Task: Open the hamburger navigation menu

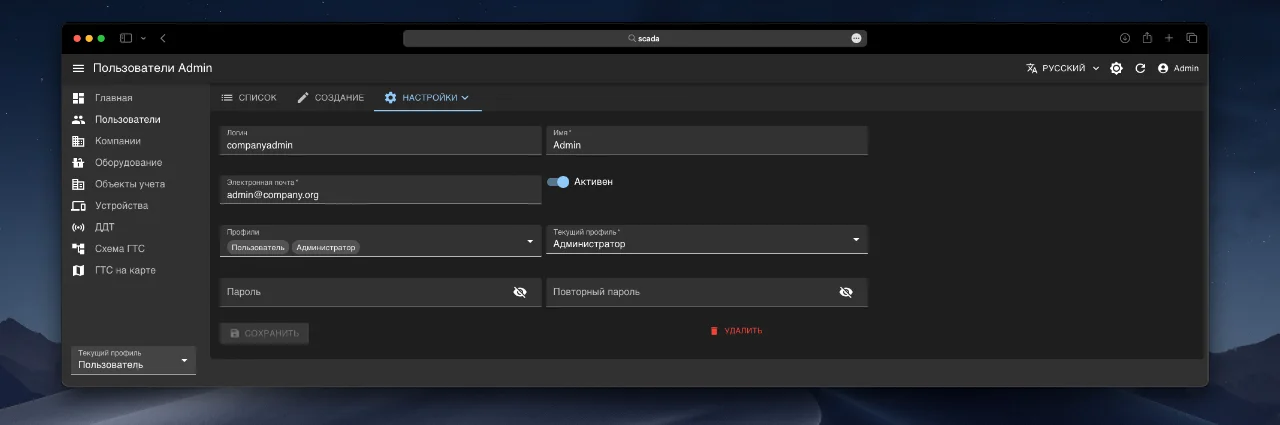Action: [78, 68]
